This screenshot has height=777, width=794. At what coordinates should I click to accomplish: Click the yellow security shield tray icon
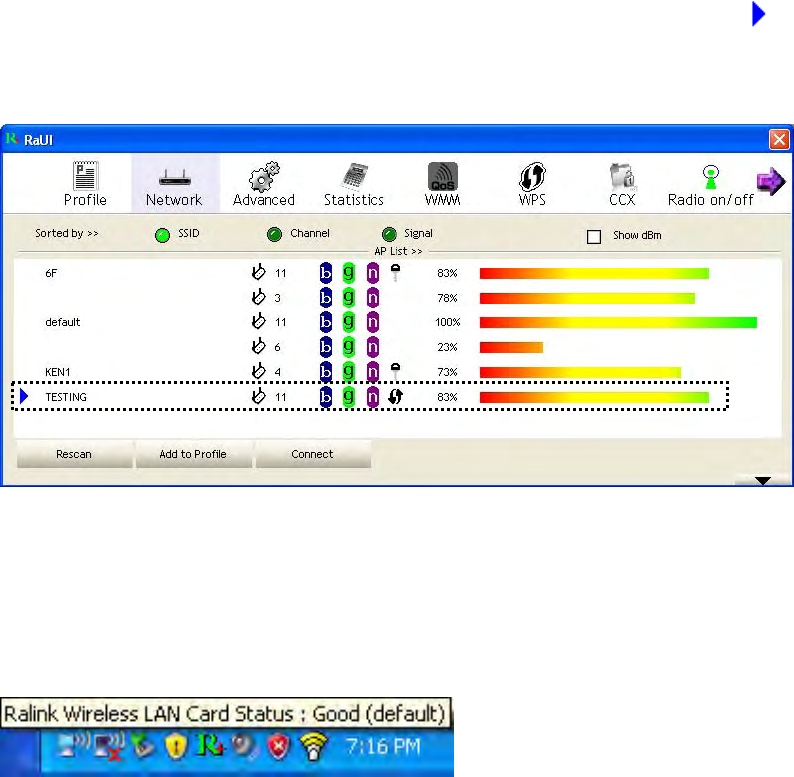coord(176,746)
